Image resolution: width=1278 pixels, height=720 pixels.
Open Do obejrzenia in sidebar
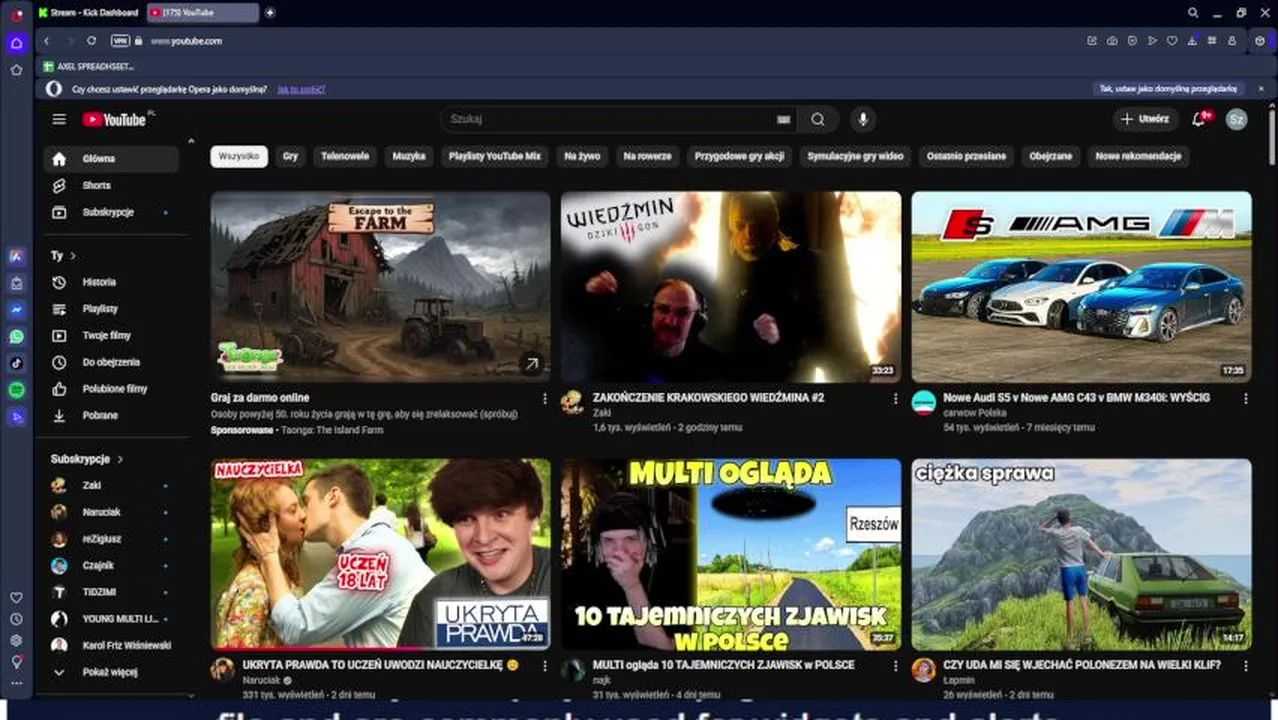pyautogui.click(x=110, y=362)
